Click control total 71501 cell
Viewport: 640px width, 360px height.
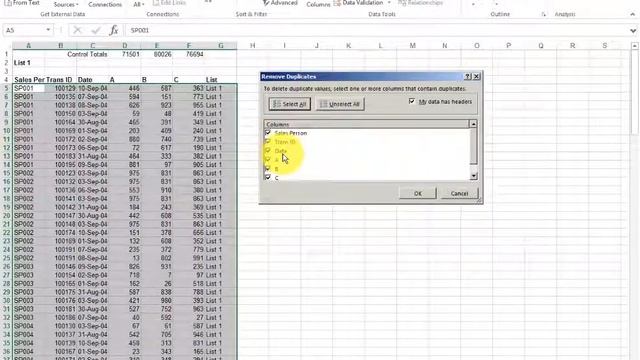[x=125, y=54]
